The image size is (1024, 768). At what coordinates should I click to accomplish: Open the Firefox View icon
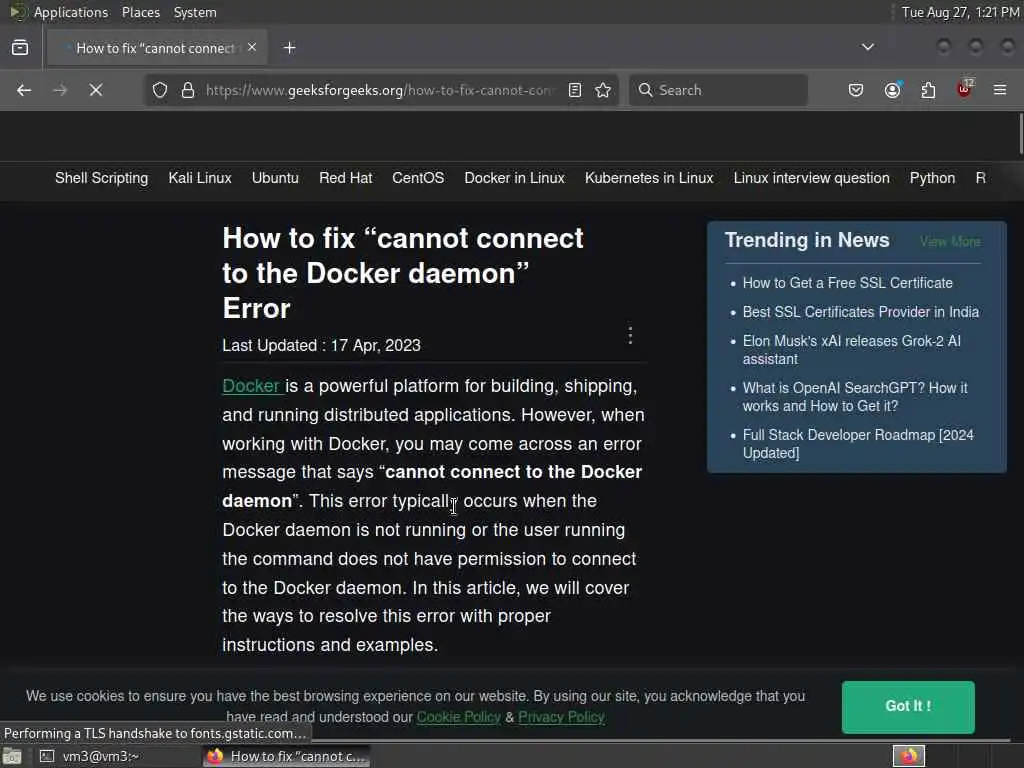pyautogui.click(x=20, y=48)
